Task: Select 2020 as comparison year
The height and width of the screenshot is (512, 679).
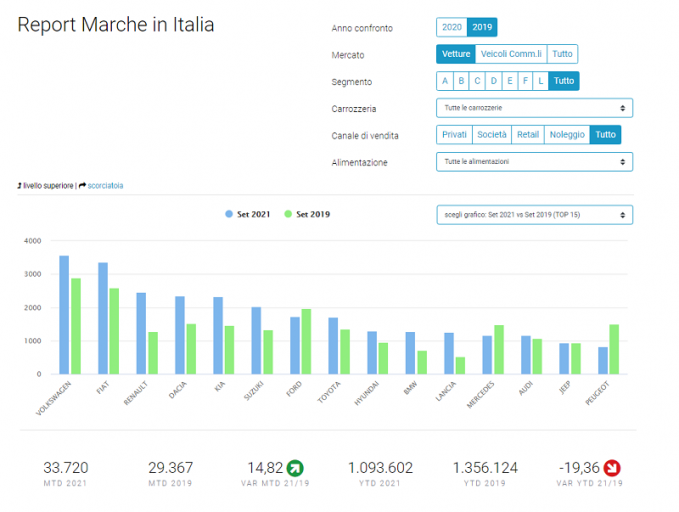Action: (x=452, y=27)
